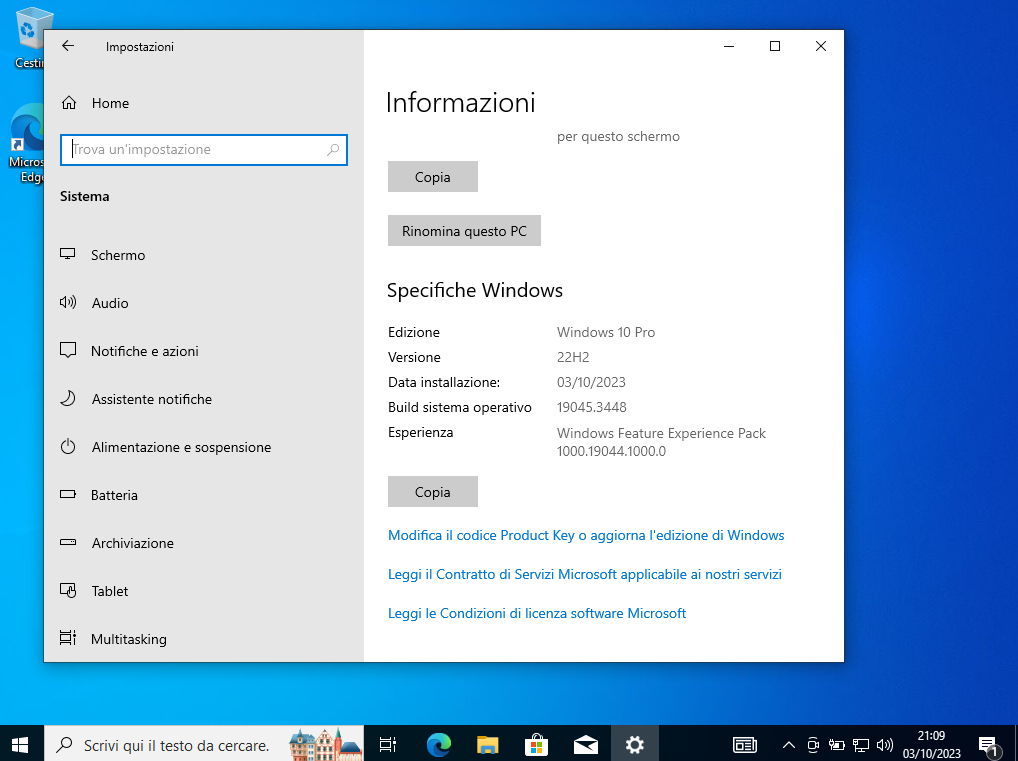1018x761 pixels.
Task: Click the tablet touch icon beside Tablet
Action: (x=68, y=590)
